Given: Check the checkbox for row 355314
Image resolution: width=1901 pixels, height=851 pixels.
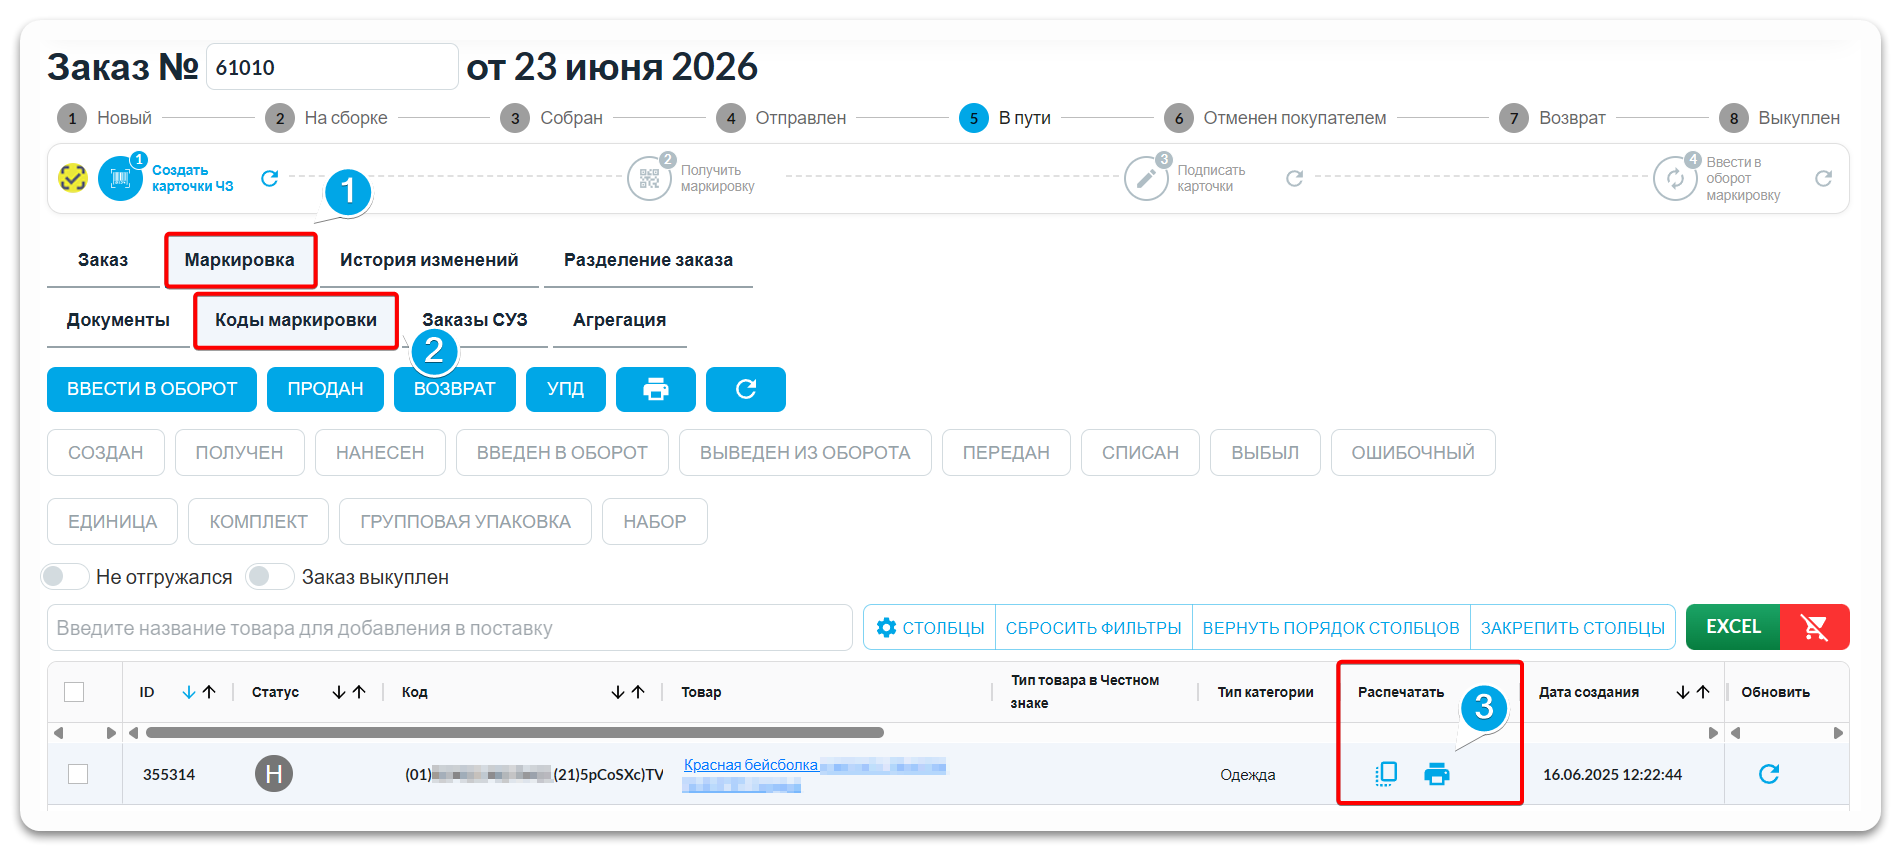Looking at the screenshot, I should pyautogui.click(x=78, y=774).
